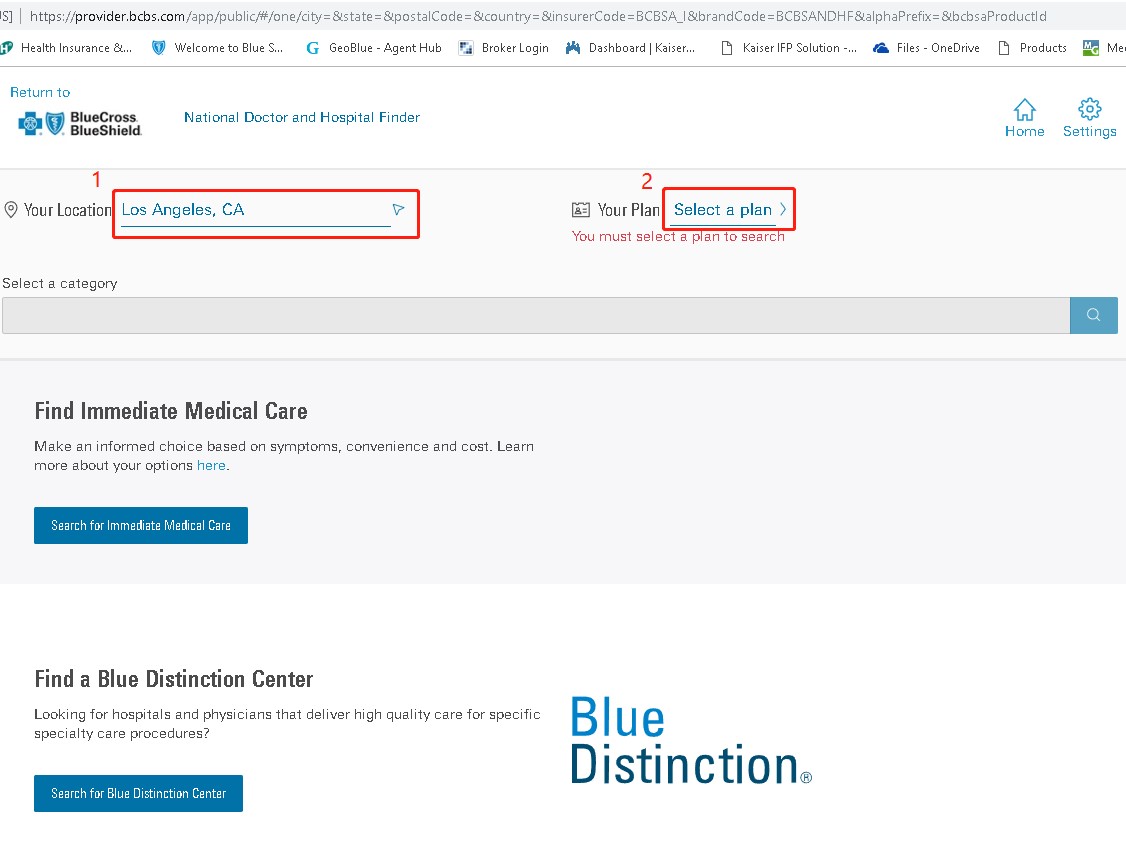Open the Products bookmark
Screen dimensions: 1126x860
(x=1033, y=48)
